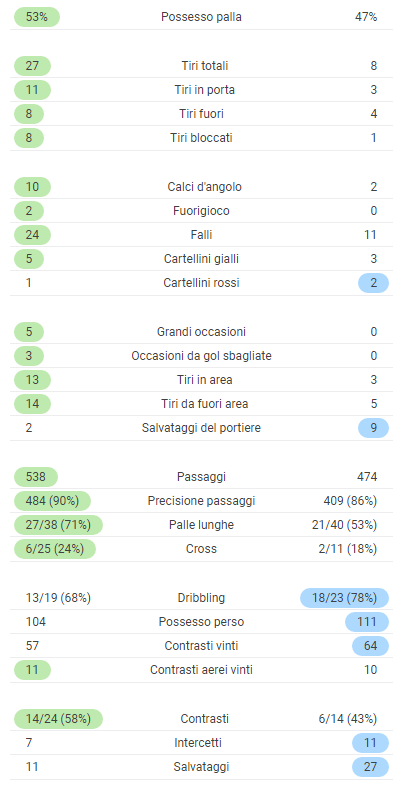
Task: Click the Cartellini gialli label
Action: 202,259
